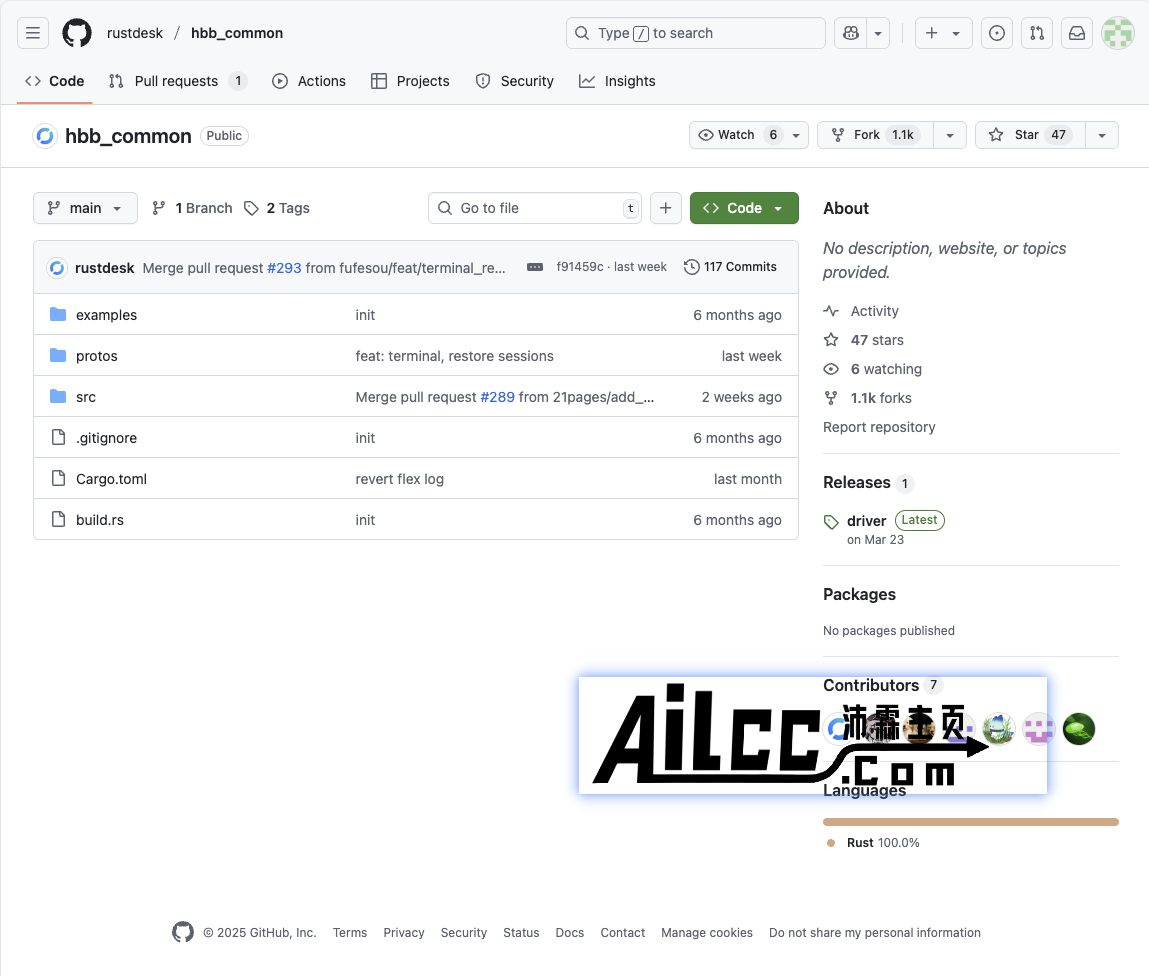Viewport: 1149px width, 976px height.
Task: Expand the Watch notifications dropdown arrow
Action: tap(796, 135)
